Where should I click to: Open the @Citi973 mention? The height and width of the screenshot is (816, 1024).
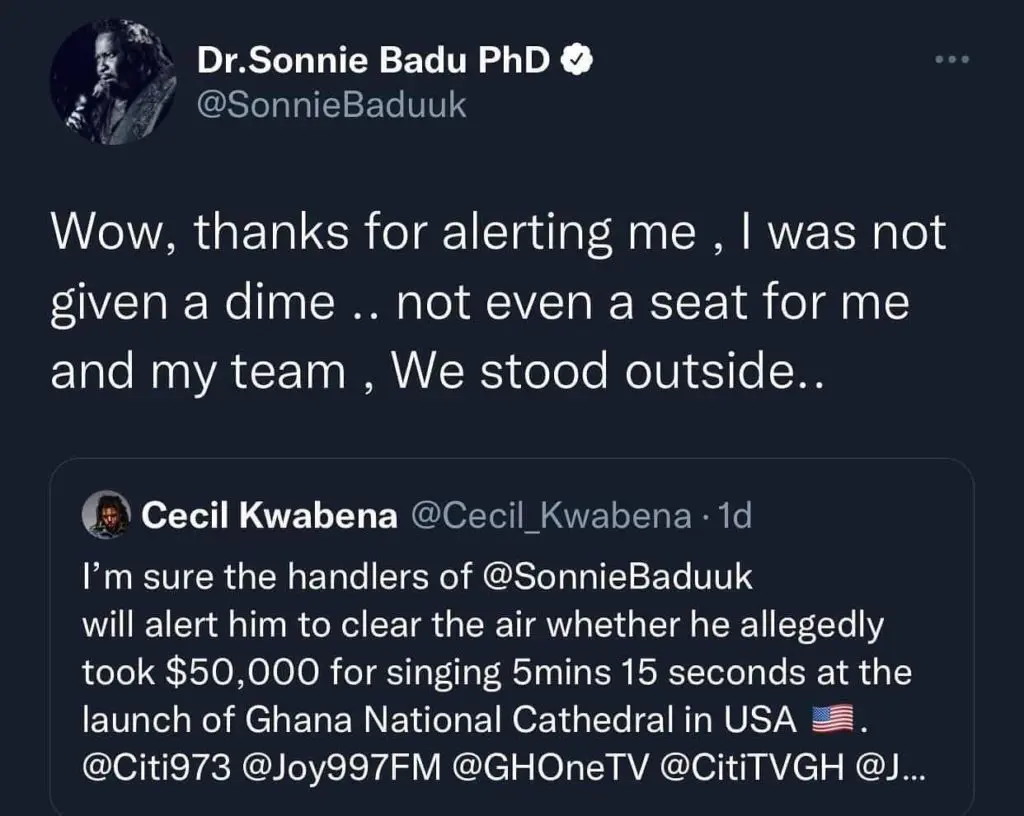(x=157, y=767)
